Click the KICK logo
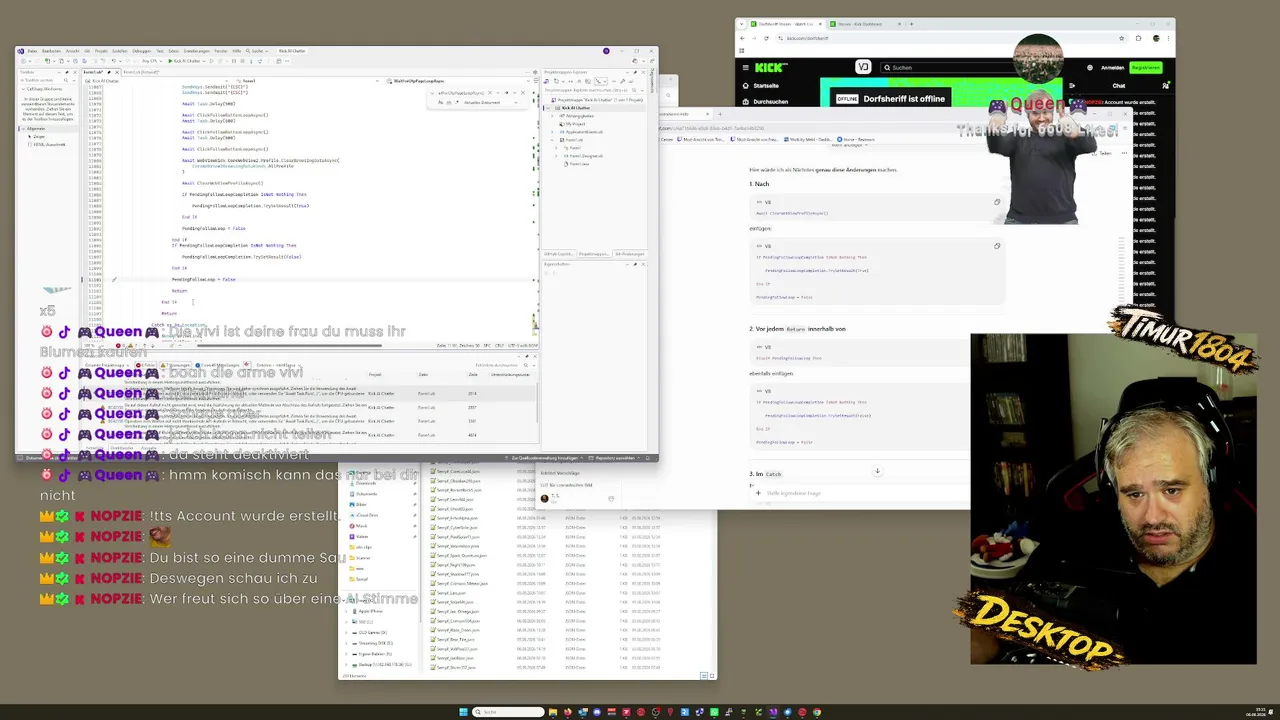Screen dimensions: 1280x720 770,67
